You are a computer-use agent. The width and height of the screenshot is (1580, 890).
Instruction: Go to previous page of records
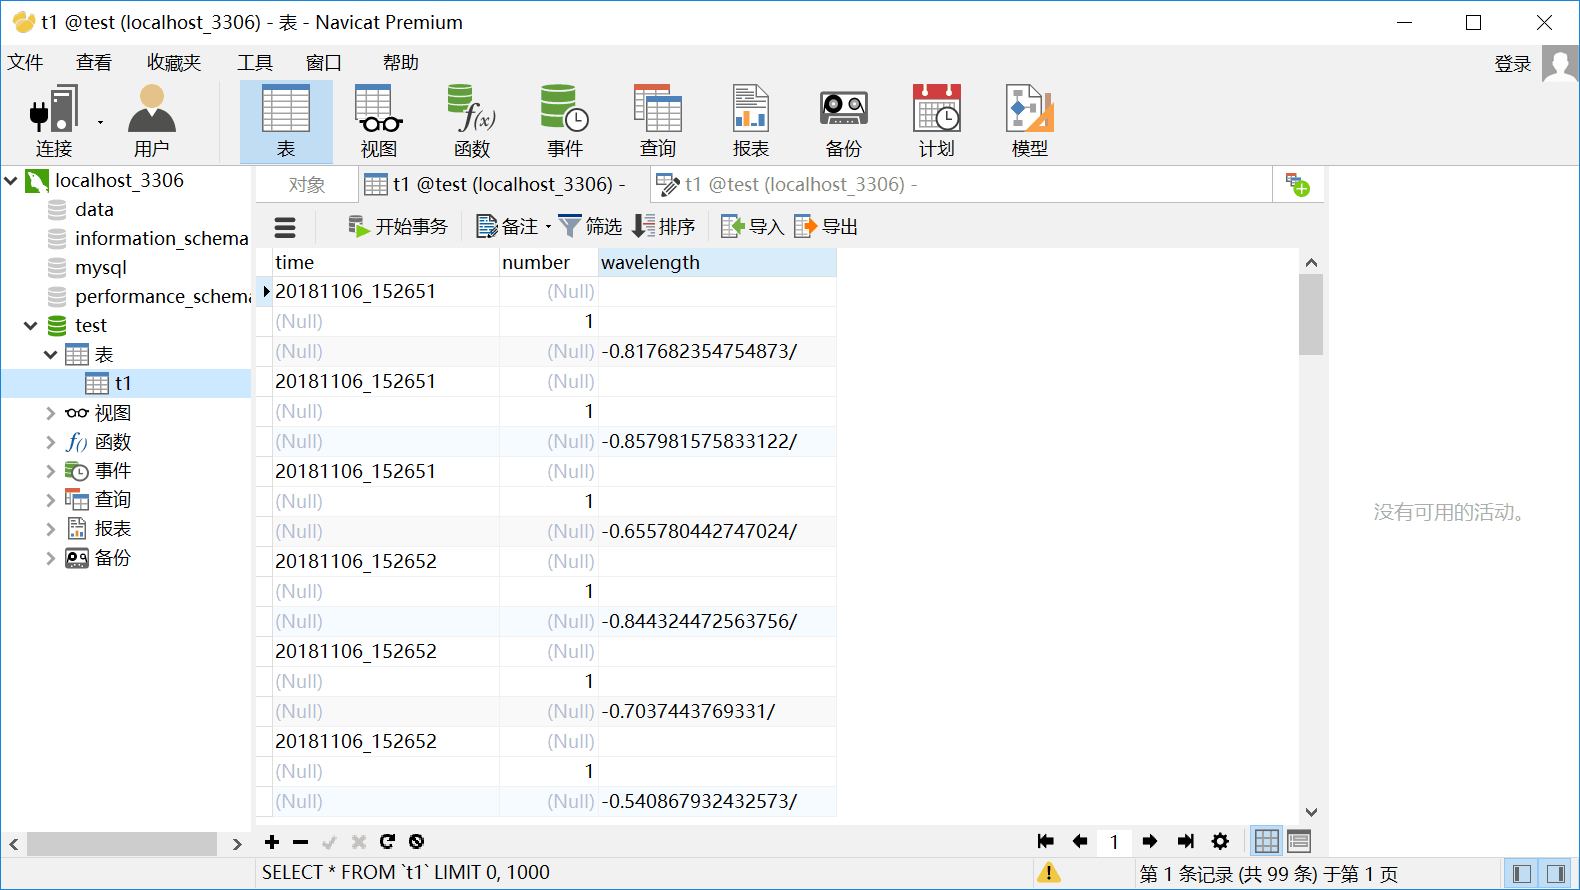click(1080, 842)
